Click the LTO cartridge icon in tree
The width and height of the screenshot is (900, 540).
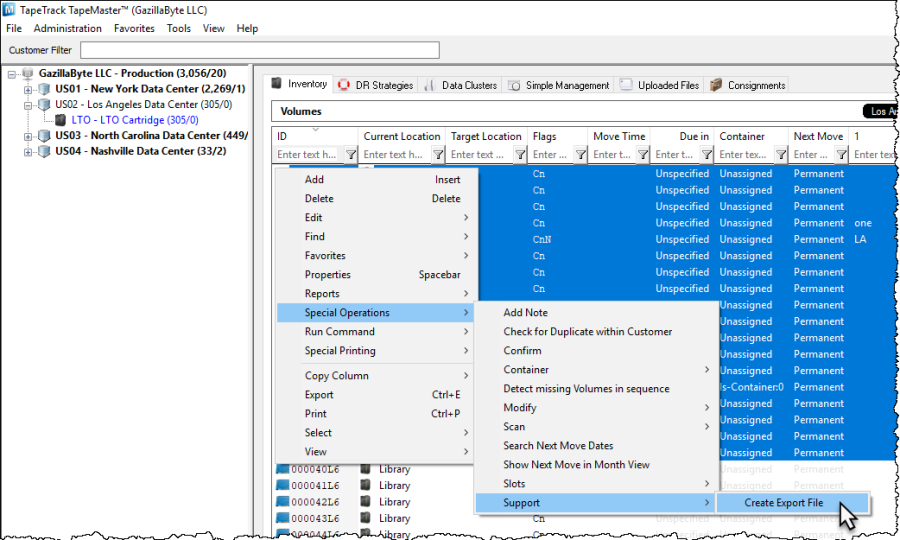(x=60, y=120)
